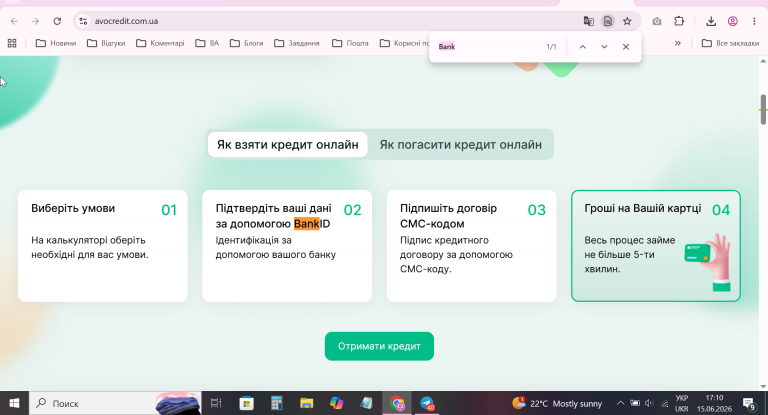Click the battery tray icon
The image size is (768, 415).
(x=635, y=403)
